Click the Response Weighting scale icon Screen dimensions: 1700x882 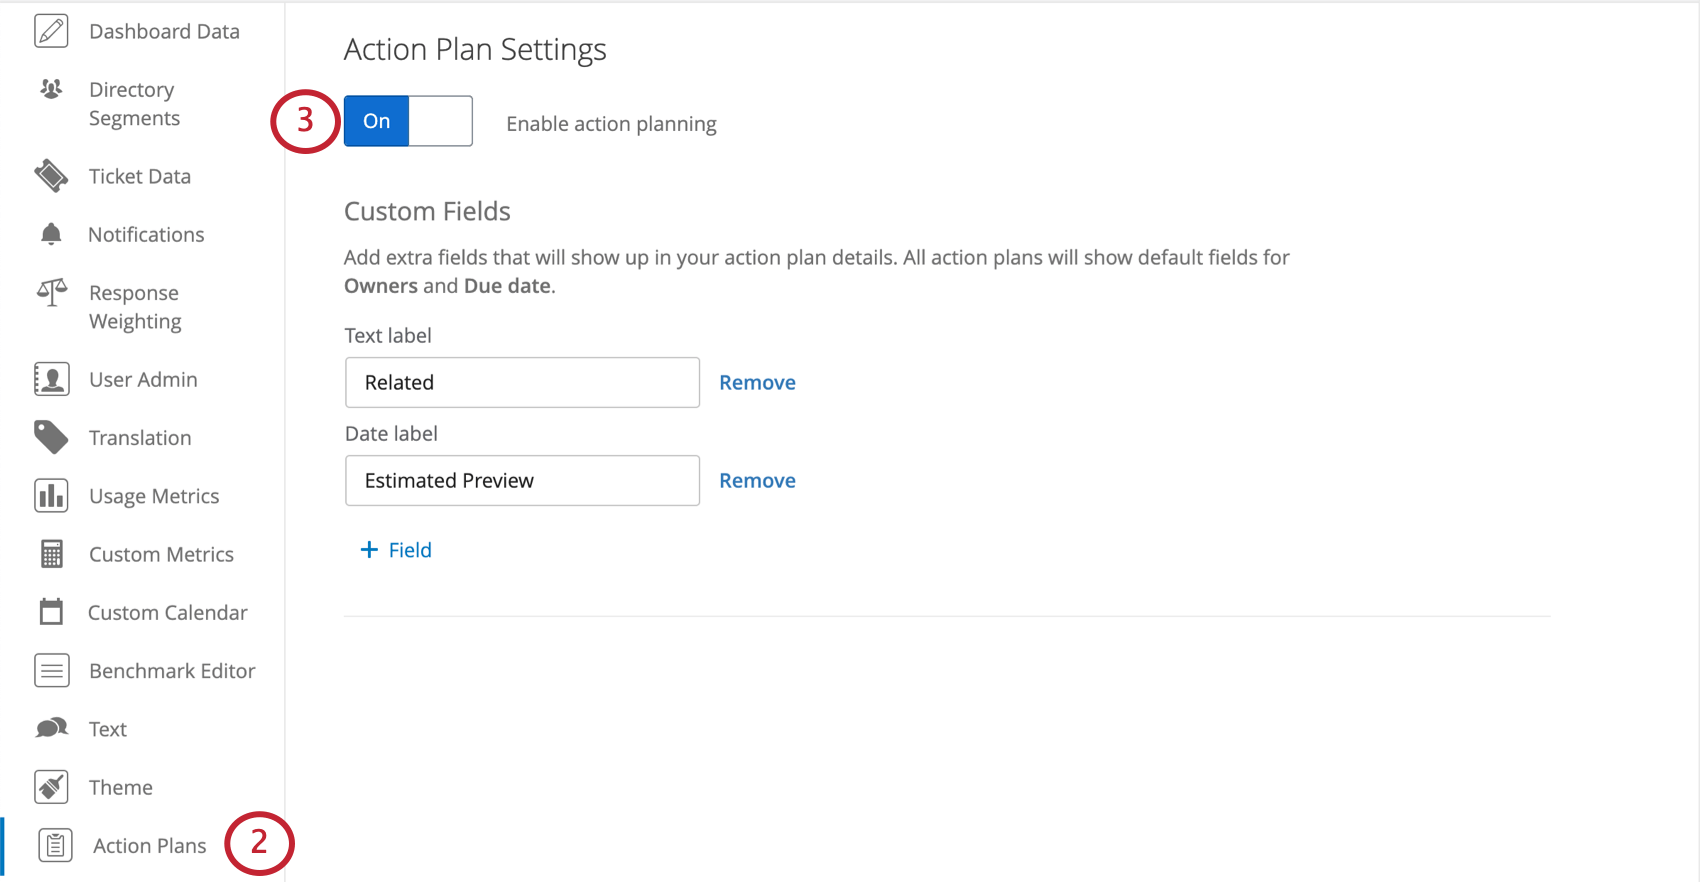[51, 293]
